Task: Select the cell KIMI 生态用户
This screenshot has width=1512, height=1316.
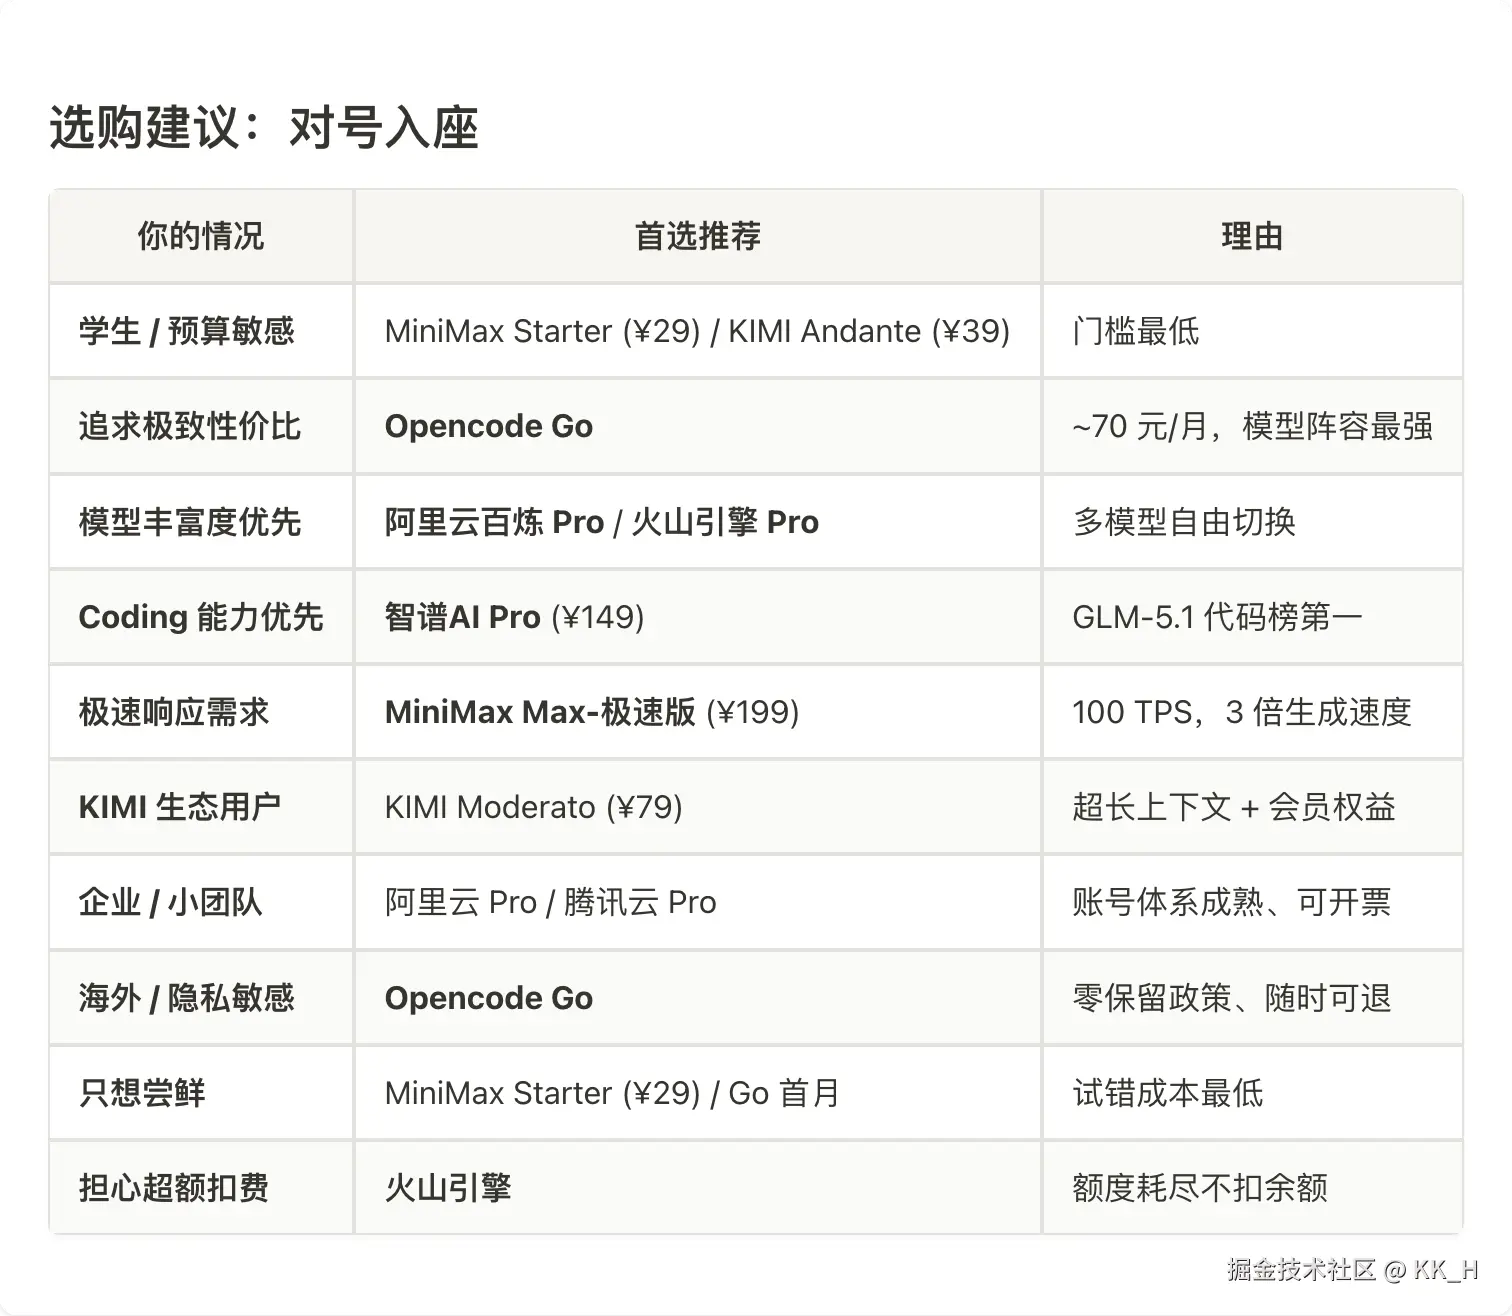Action: [x=201, y=807]
